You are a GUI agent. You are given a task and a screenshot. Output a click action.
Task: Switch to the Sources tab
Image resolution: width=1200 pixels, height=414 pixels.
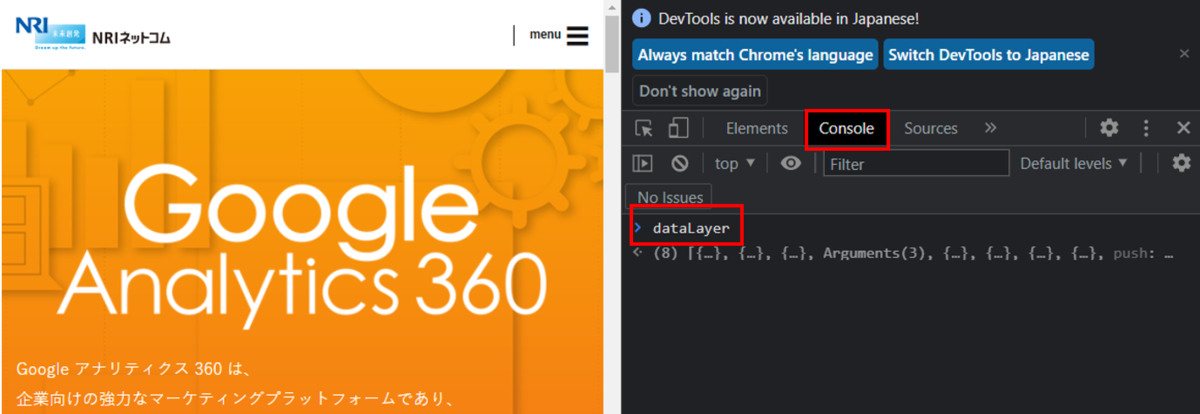(x=931, y=128)
